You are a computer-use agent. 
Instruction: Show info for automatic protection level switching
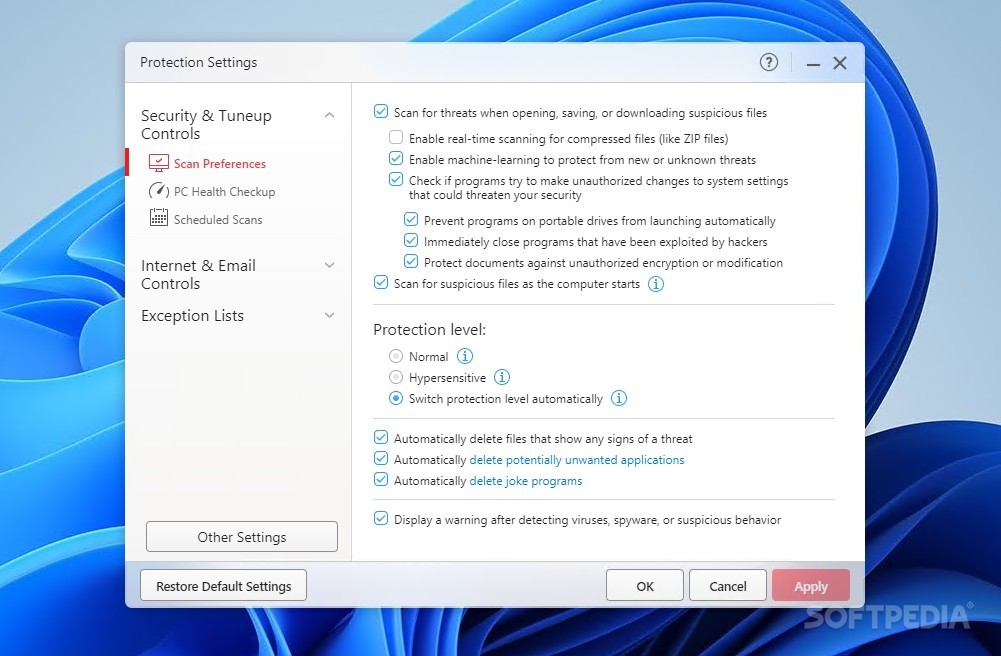(x=619, y=398)
